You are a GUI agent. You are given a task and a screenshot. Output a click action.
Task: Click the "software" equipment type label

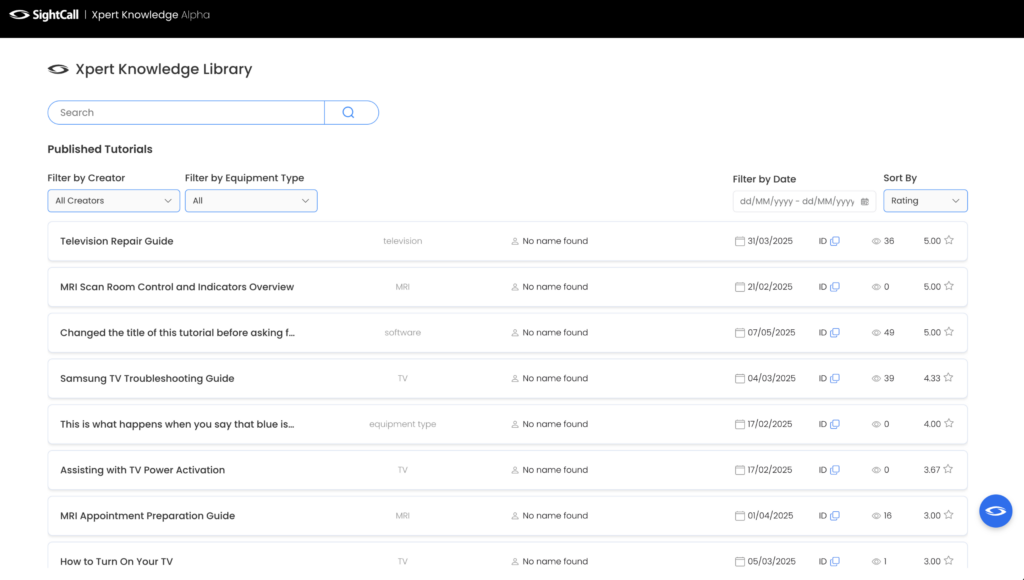402,332
